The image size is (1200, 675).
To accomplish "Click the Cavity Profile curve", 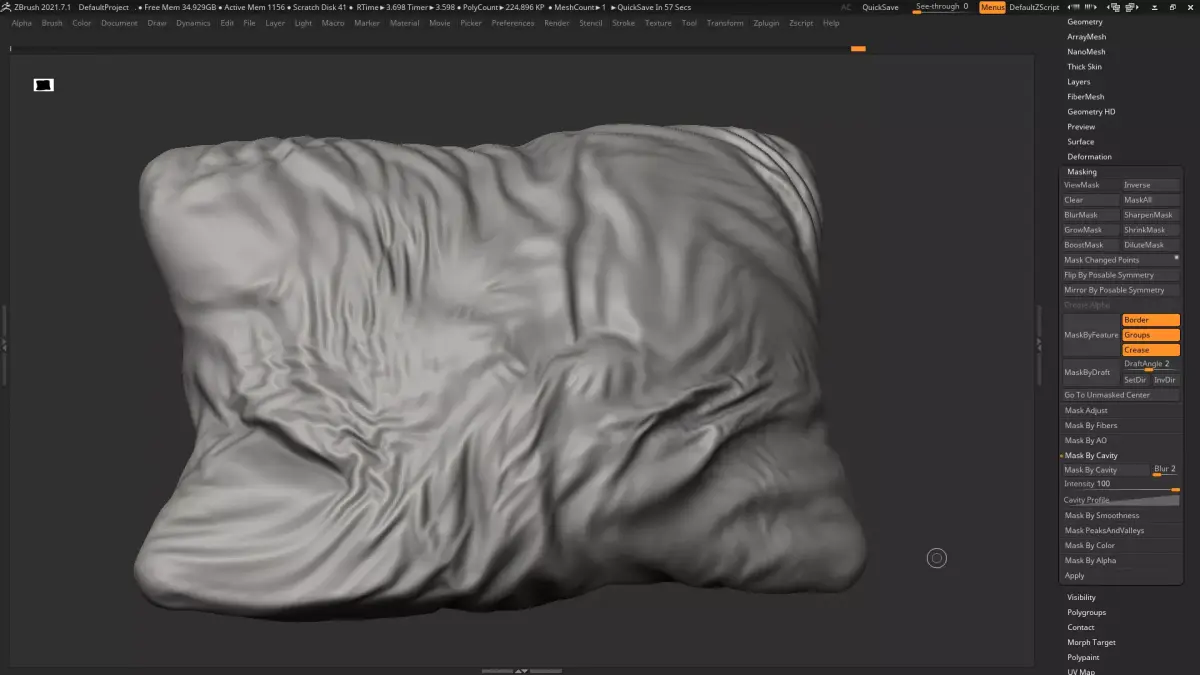I will [x=1120, y=500].
